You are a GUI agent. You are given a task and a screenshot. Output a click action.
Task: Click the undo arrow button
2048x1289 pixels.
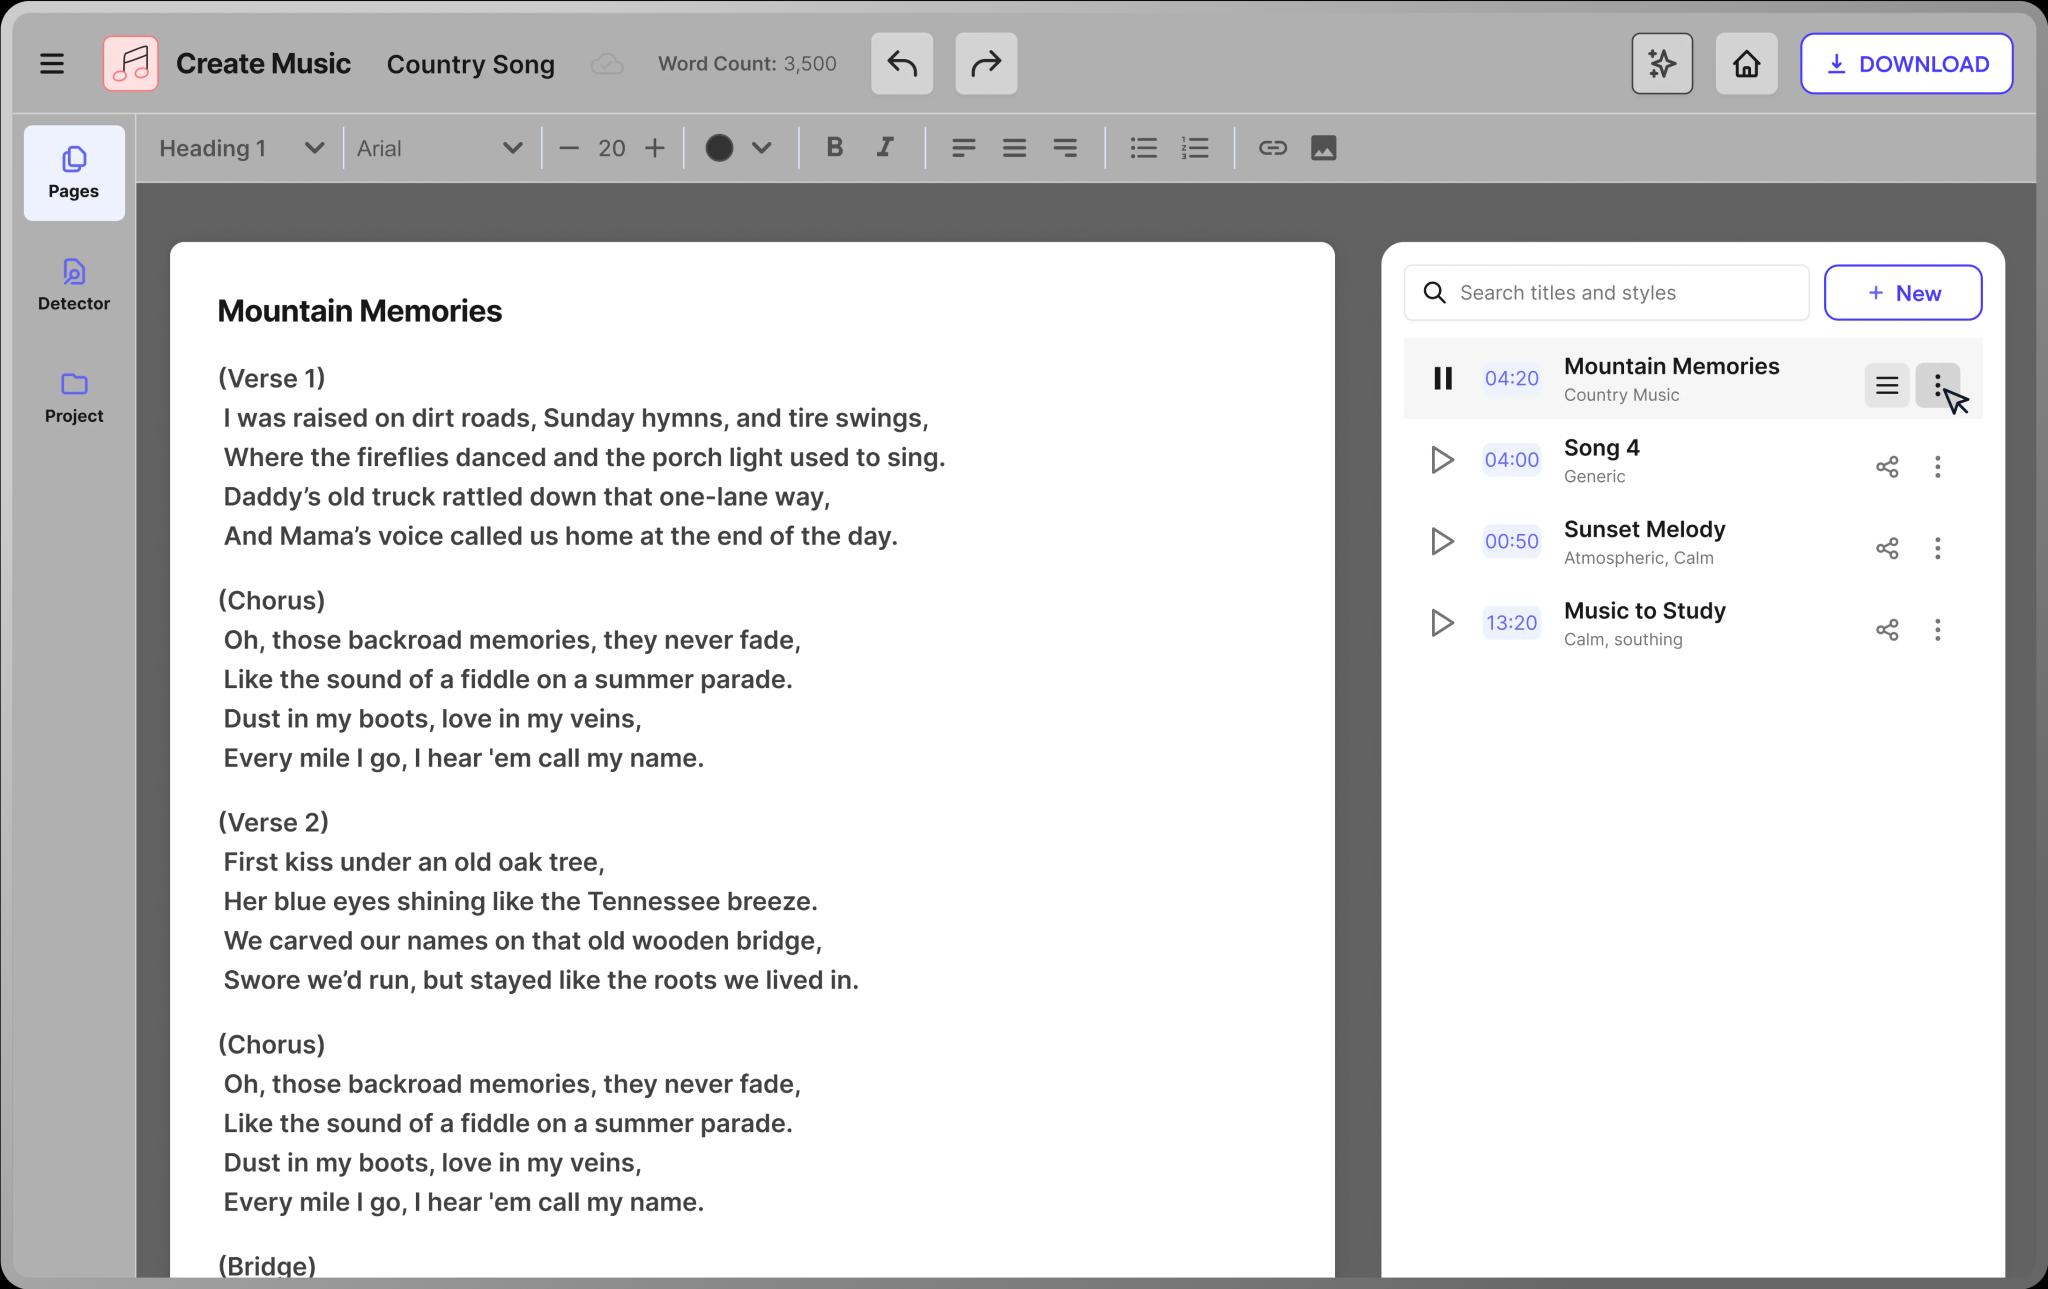click(901, 64)
